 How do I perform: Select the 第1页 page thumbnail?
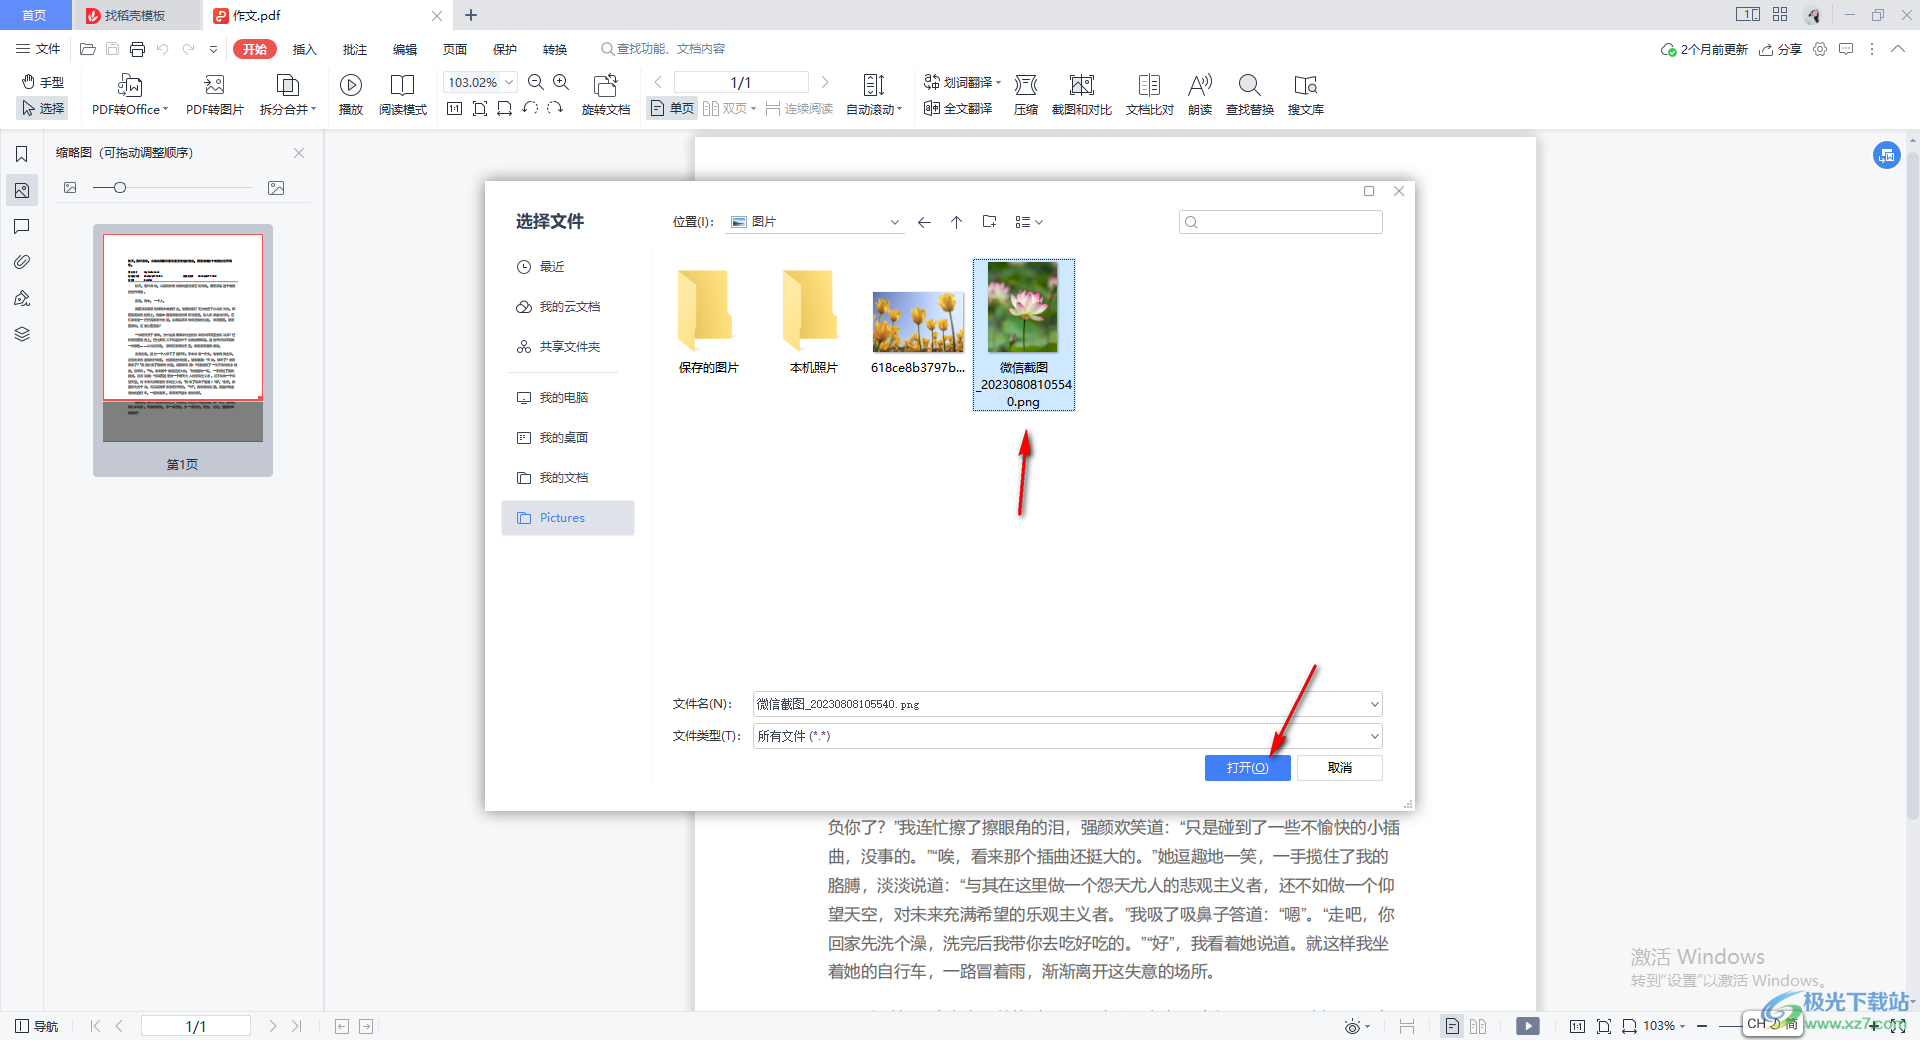click(183, 350)
